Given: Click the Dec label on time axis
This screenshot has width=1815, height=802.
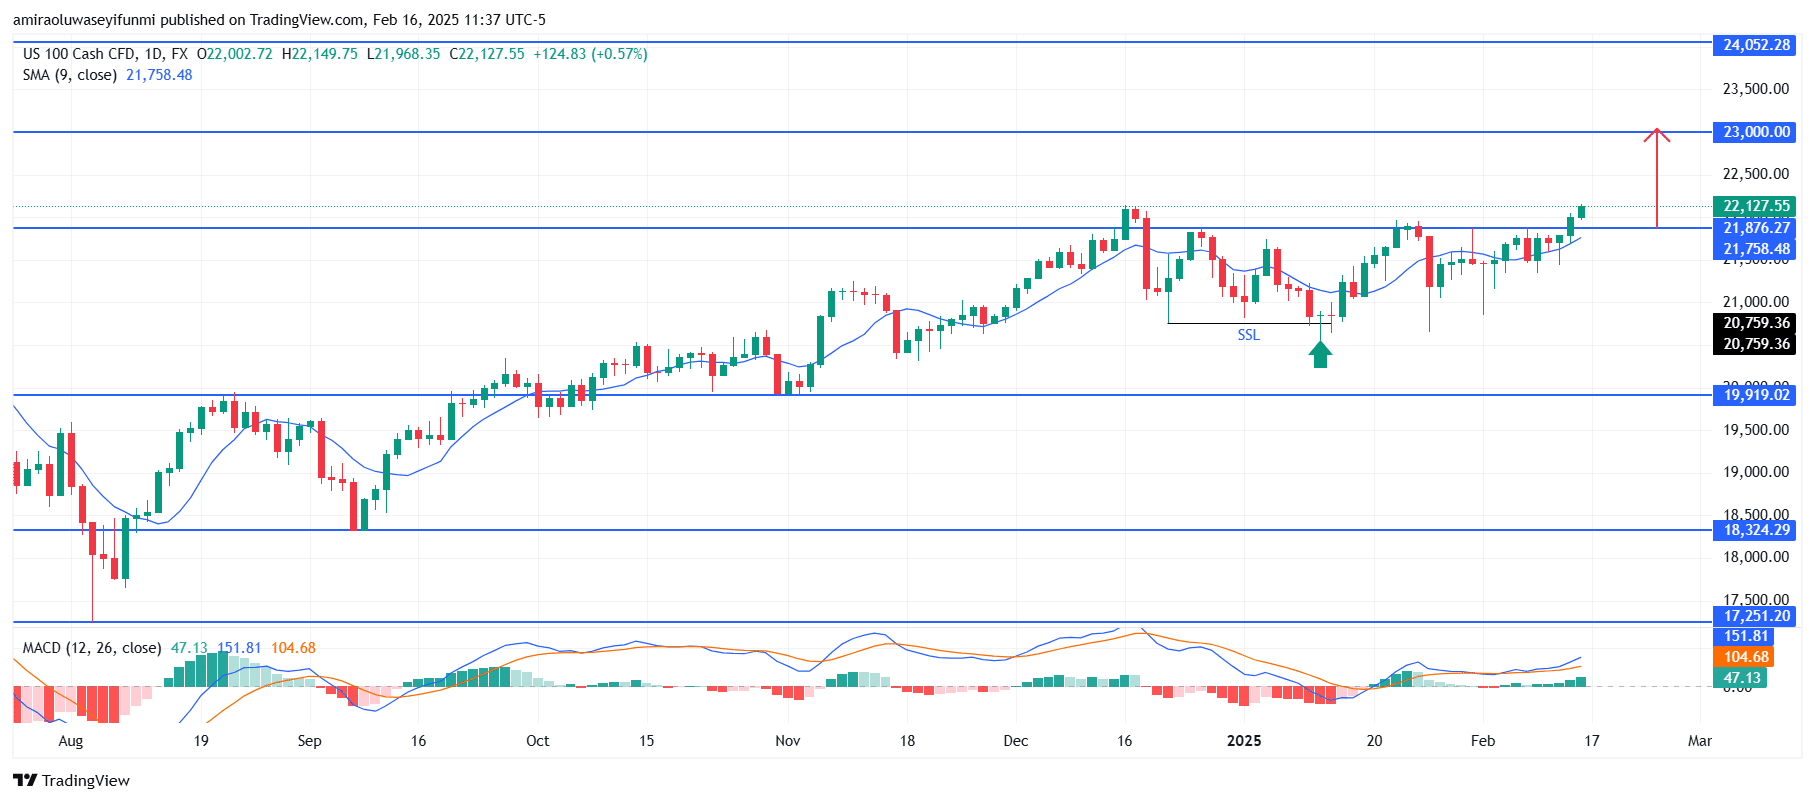Looking at the screenshot, I should click(1016, 741).
